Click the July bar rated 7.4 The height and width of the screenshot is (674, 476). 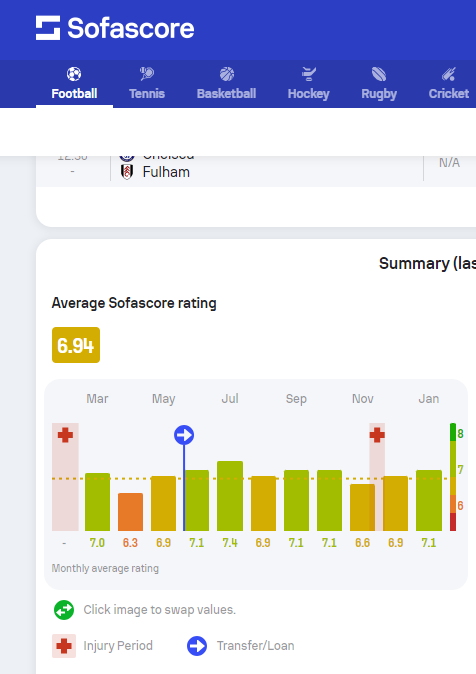[x=230, y=496]
